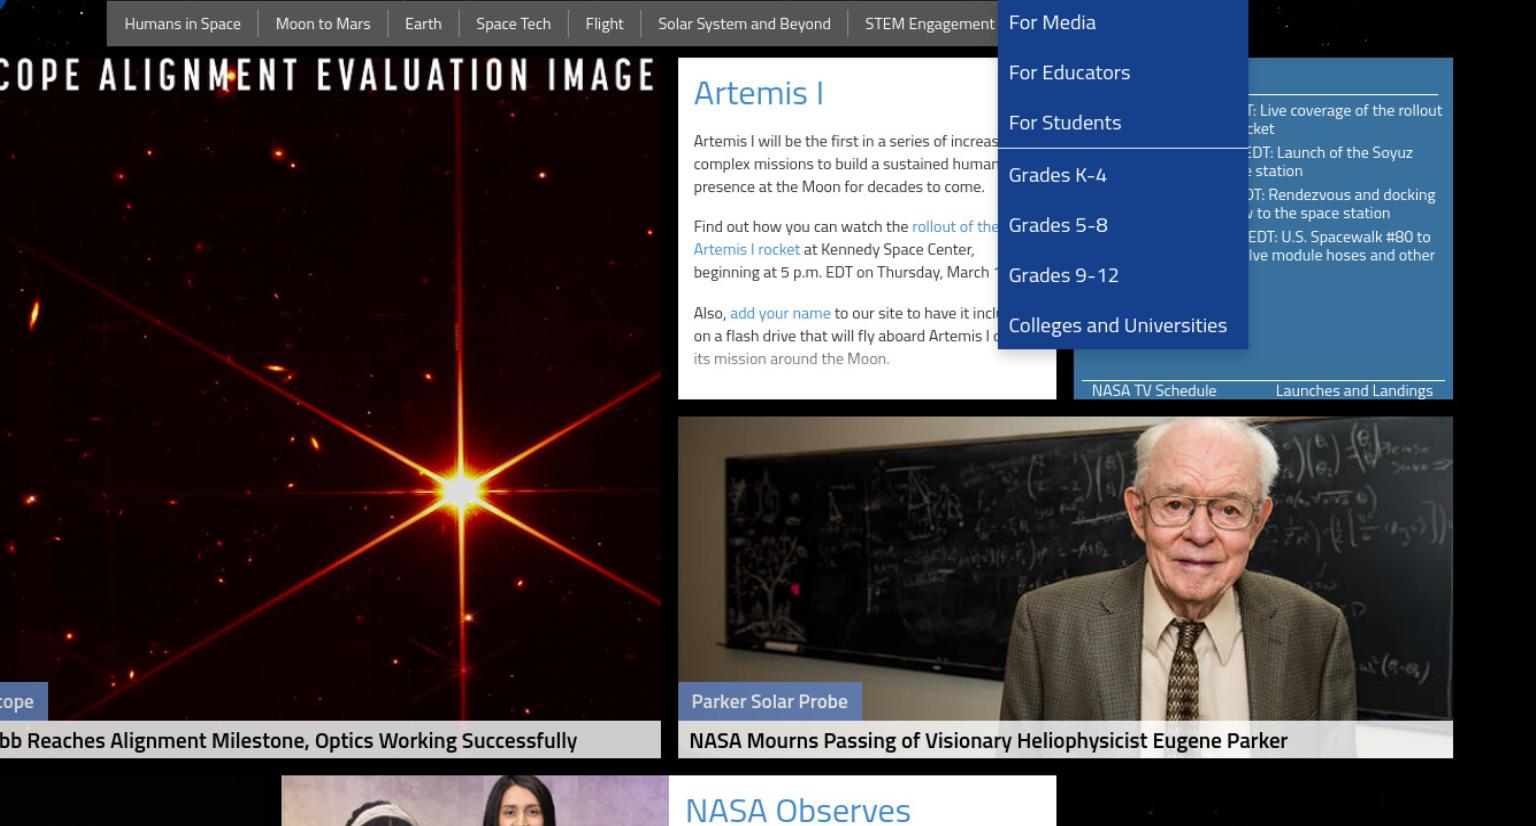The height and width of the screenshot is (826, 1536).
Task: Choose For Media in the dropdown
Action: pyautogui.click(x=1123, y=22)
